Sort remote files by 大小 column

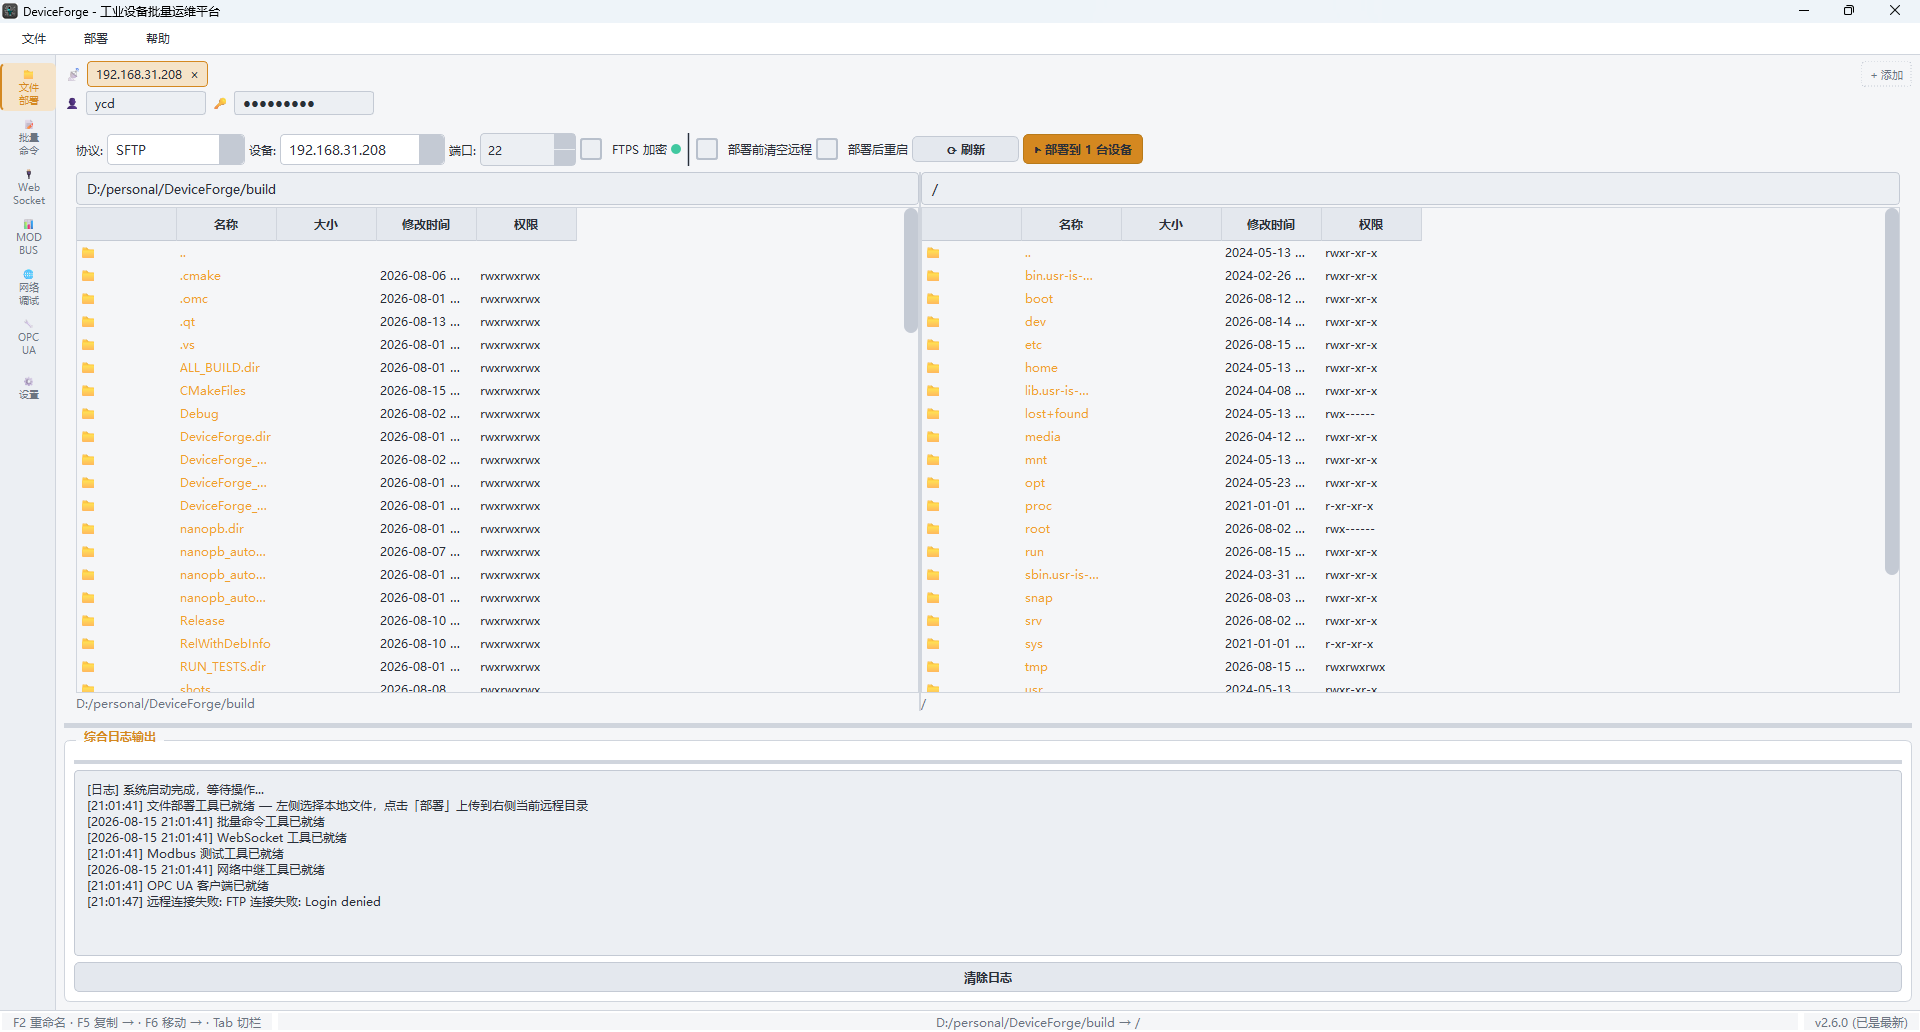click(1171, 225)
